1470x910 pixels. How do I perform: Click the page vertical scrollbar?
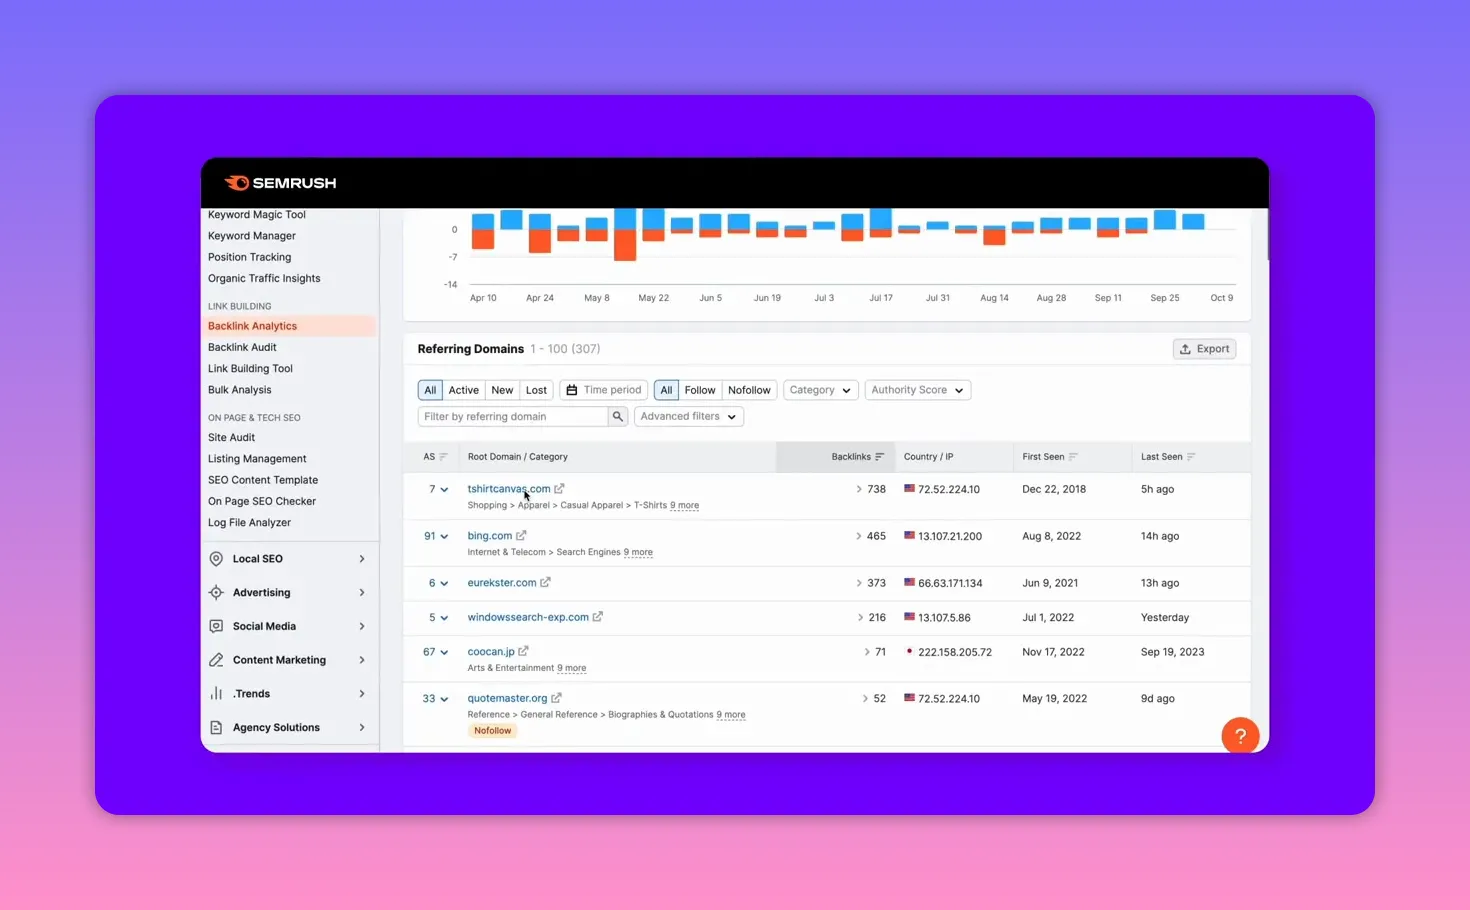[x=1266, y=235]
